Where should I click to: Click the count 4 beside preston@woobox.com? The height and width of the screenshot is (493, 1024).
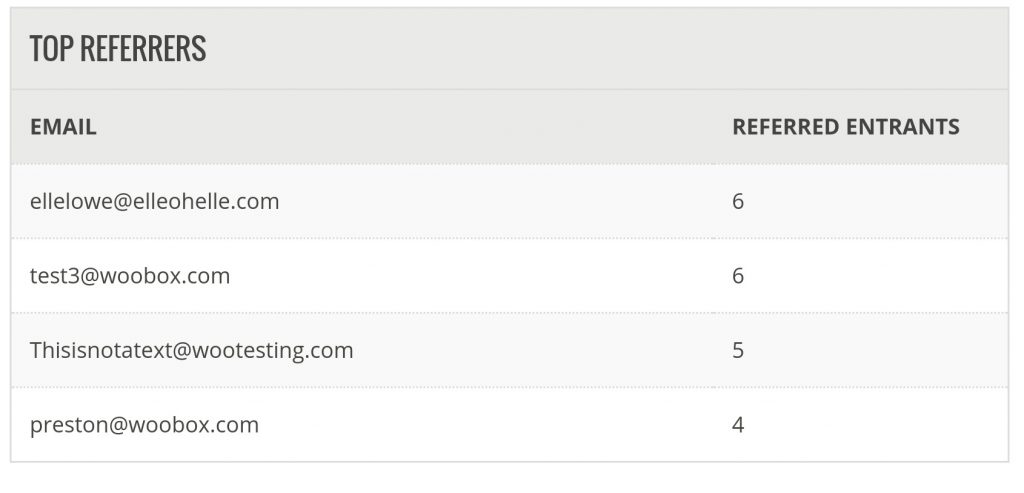[738, 424]
